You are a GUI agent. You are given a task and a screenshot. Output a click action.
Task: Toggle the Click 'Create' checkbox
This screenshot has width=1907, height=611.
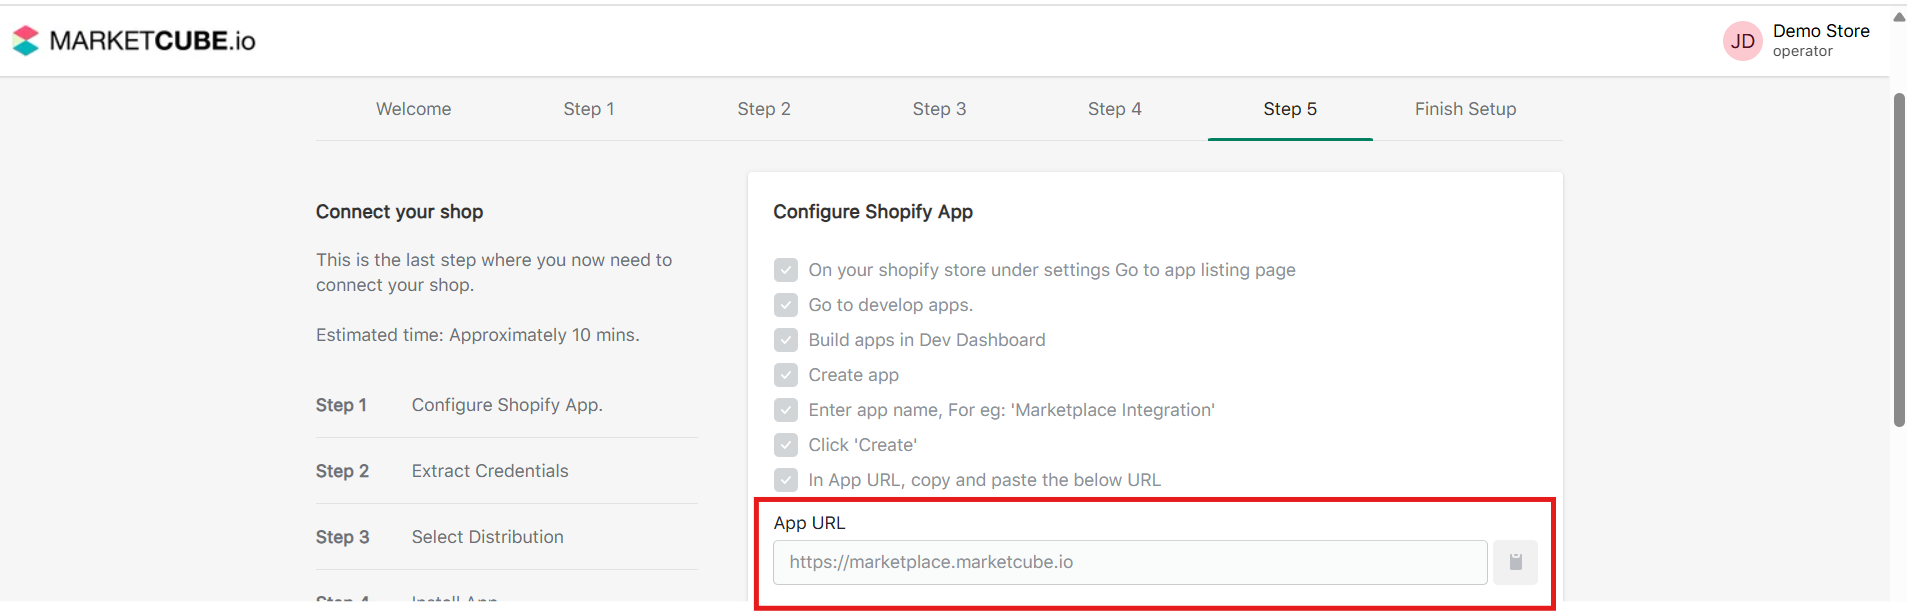(786, 445)
